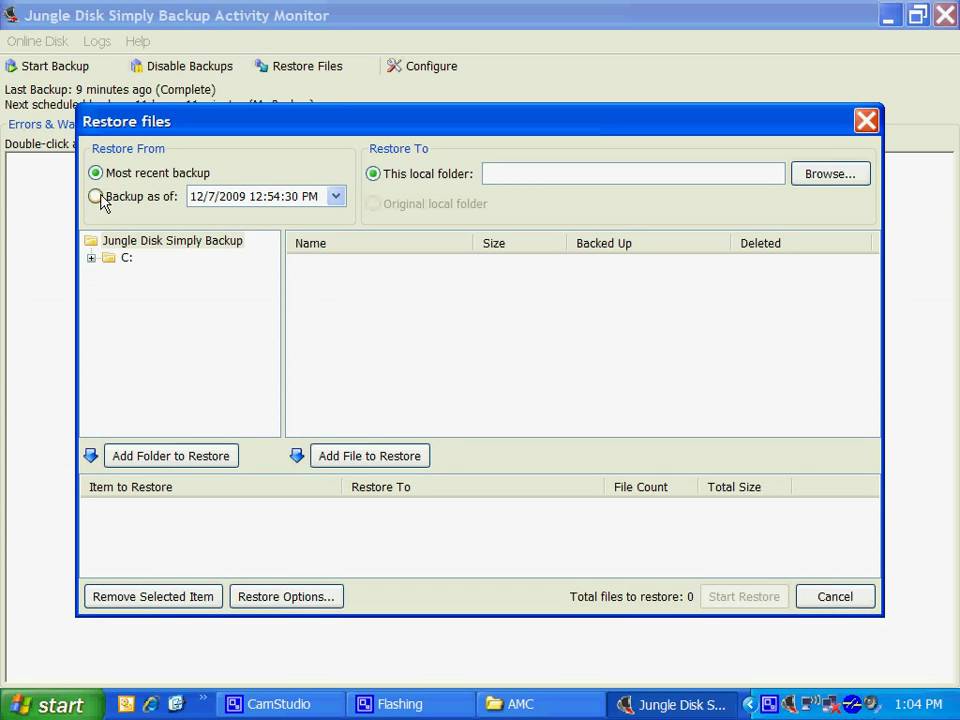This screenshot has height=720, width=960.
Task: Click Add File to Restore button
Action: coord(370,456)
